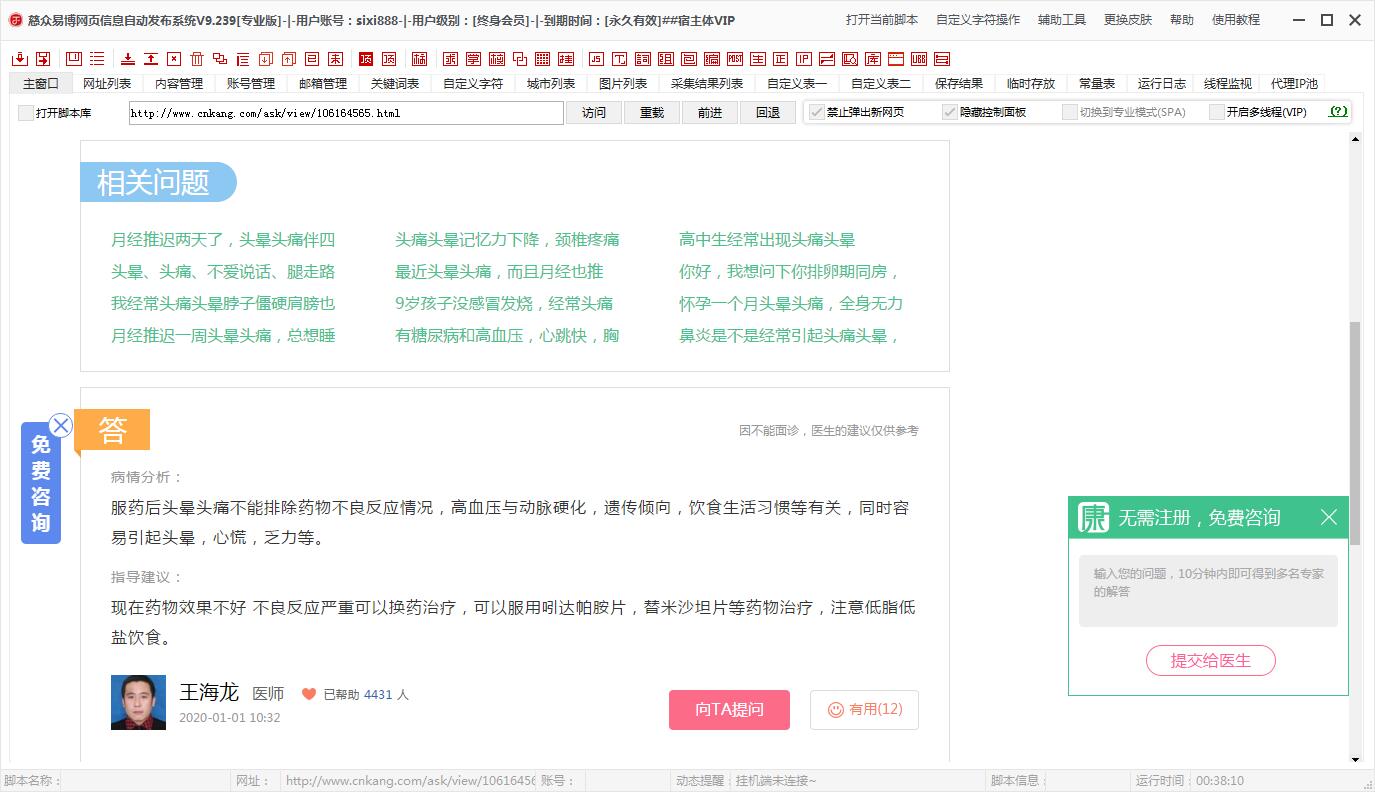
Task: Click the underlined upload arrow icon
Action: point(151,59)
